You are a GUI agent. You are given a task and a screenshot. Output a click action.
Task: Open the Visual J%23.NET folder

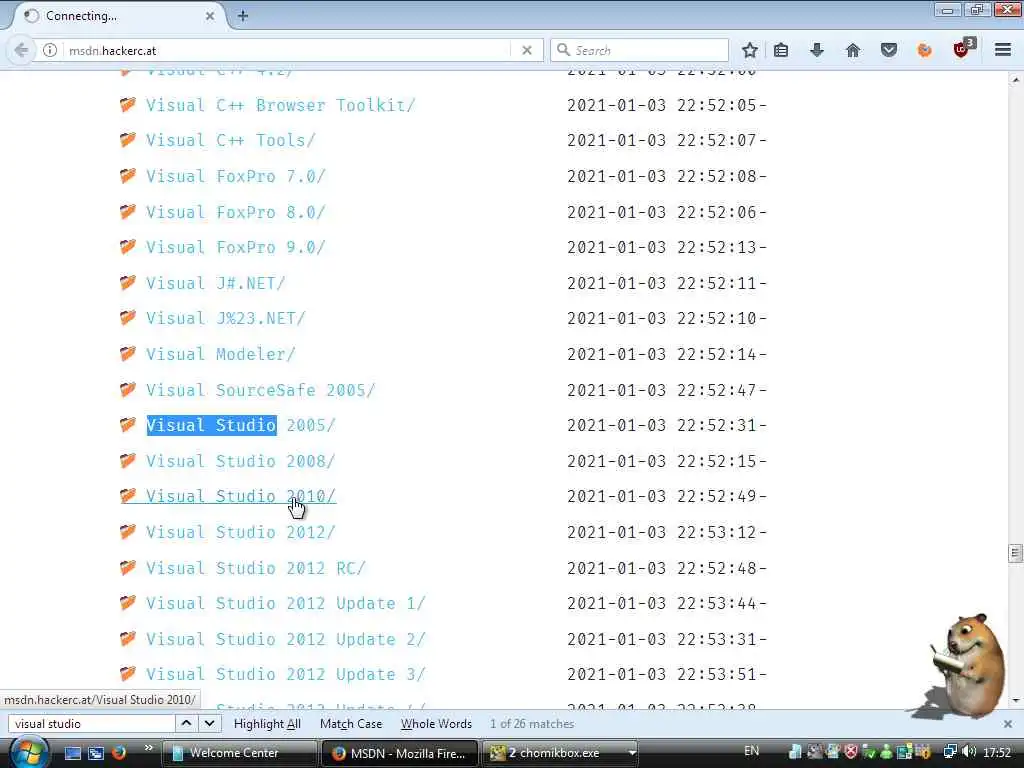225,319
